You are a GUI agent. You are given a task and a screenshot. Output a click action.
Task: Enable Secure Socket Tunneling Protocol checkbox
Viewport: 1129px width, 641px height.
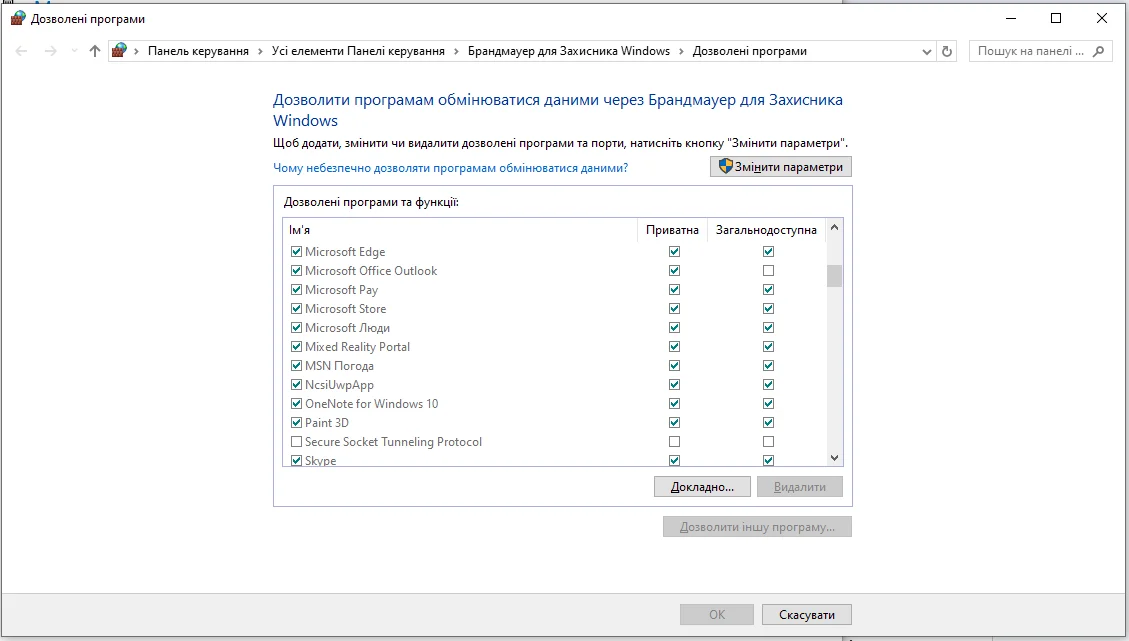[296, 442]
